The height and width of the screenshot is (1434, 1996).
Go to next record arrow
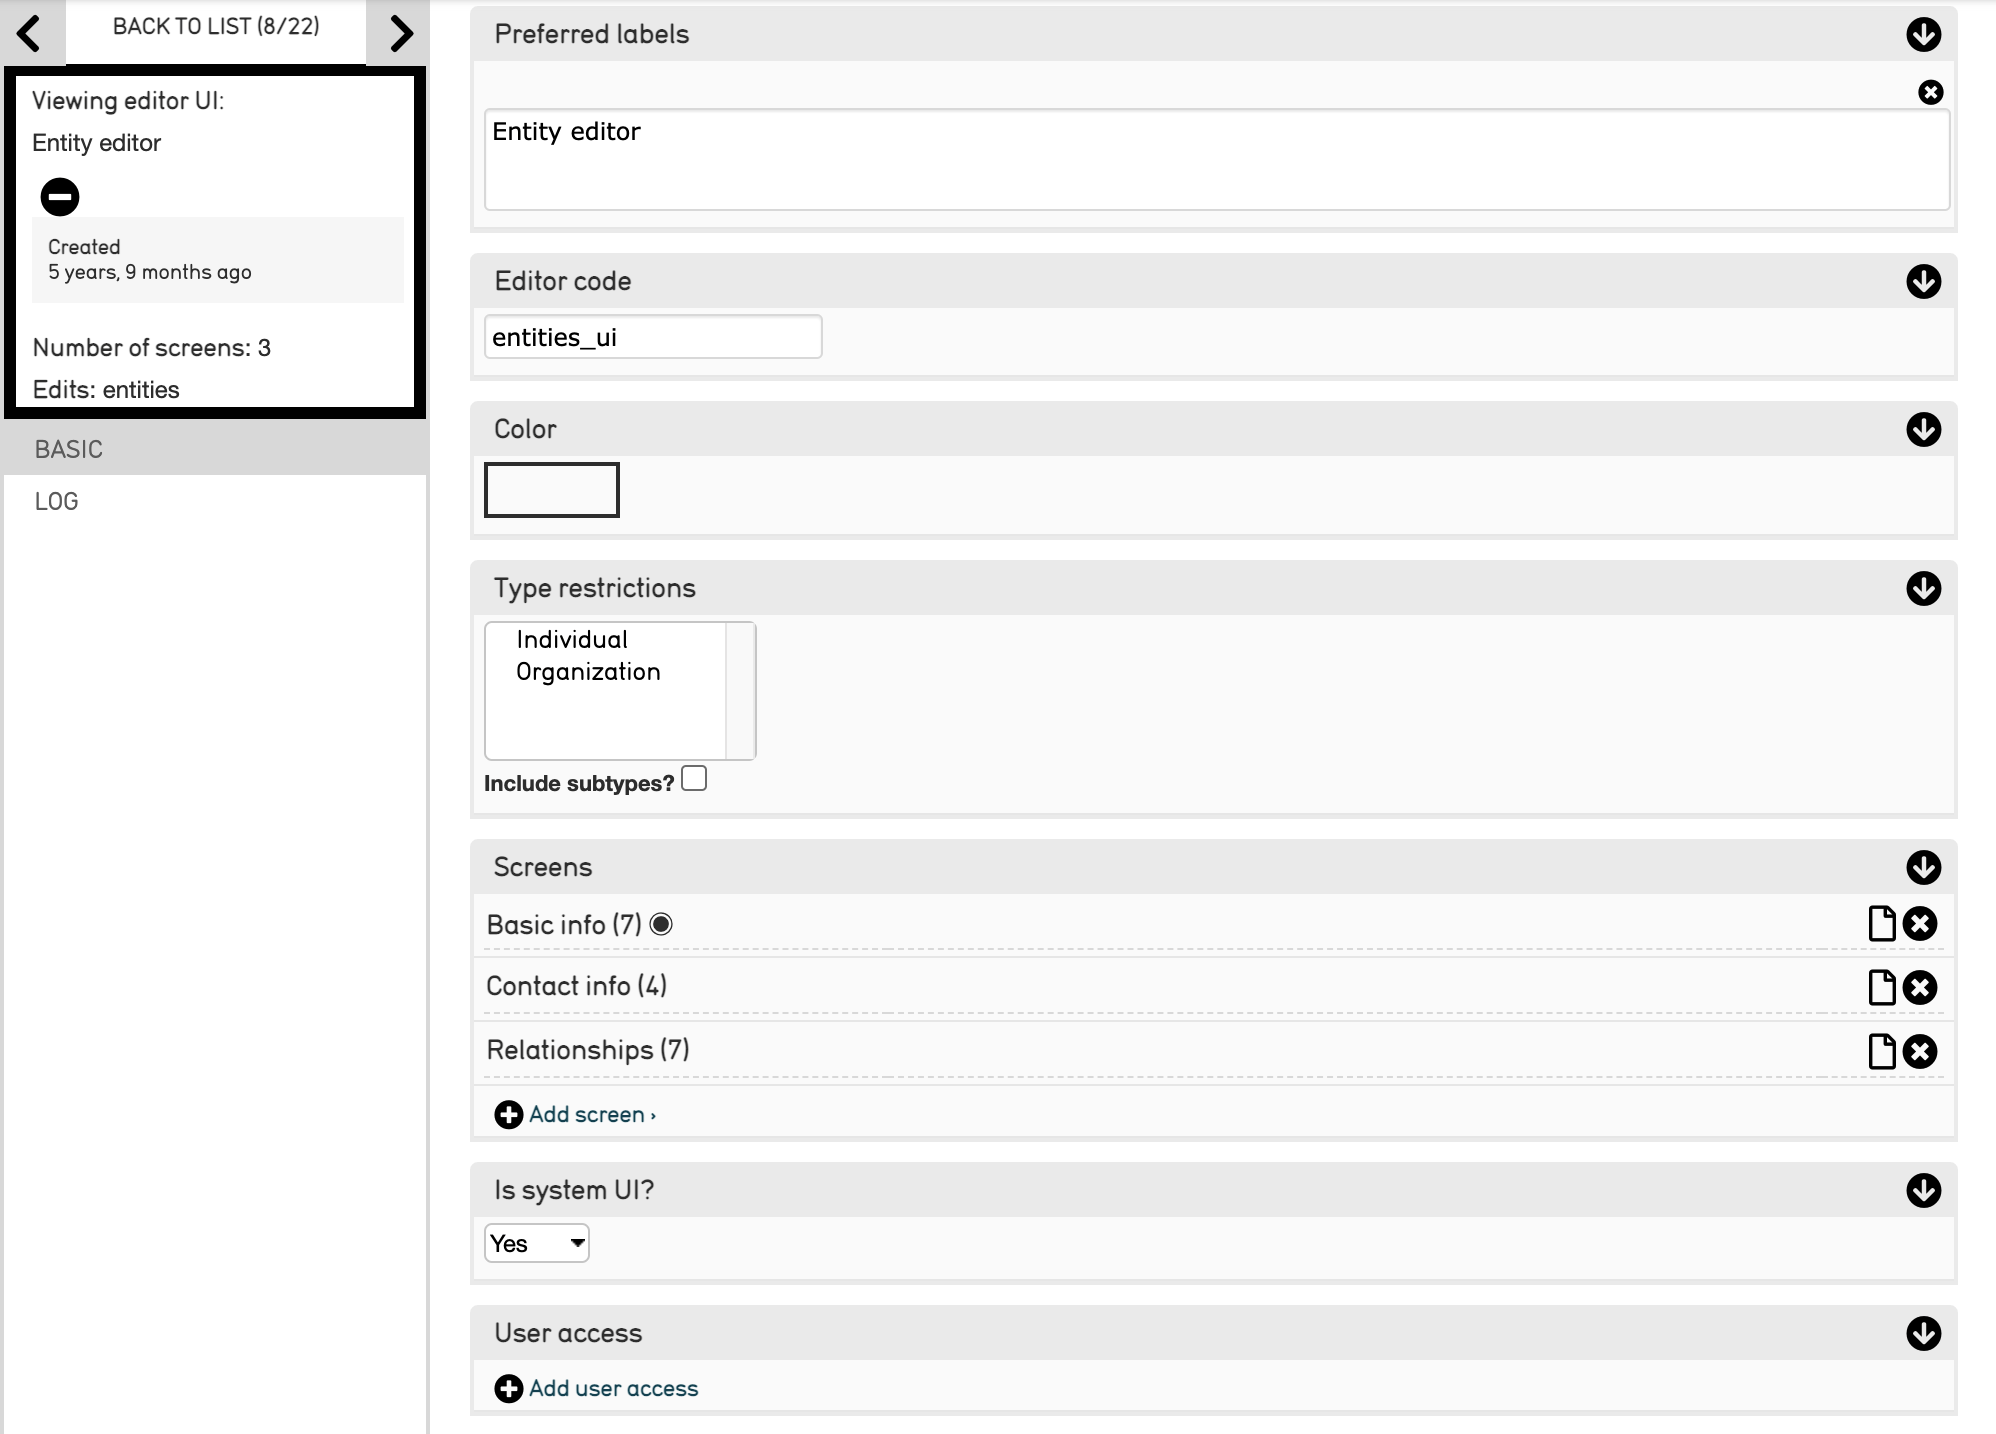pos(401,33)
